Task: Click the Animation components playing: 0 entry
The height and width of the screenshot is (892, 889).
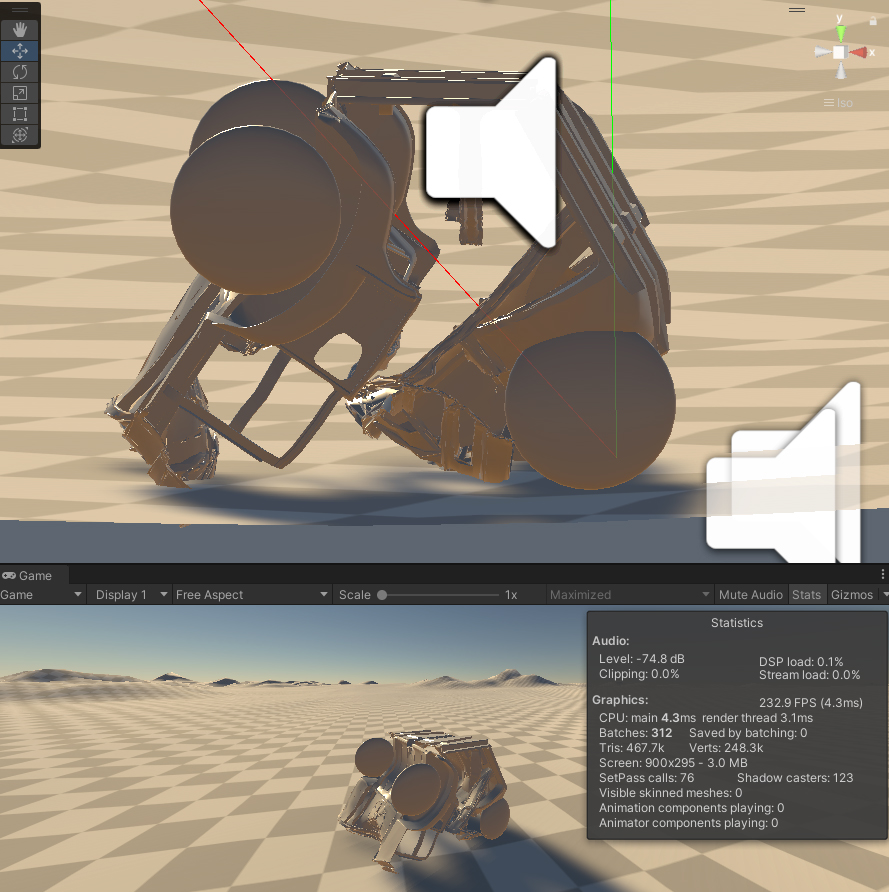Action: point(691,808)
